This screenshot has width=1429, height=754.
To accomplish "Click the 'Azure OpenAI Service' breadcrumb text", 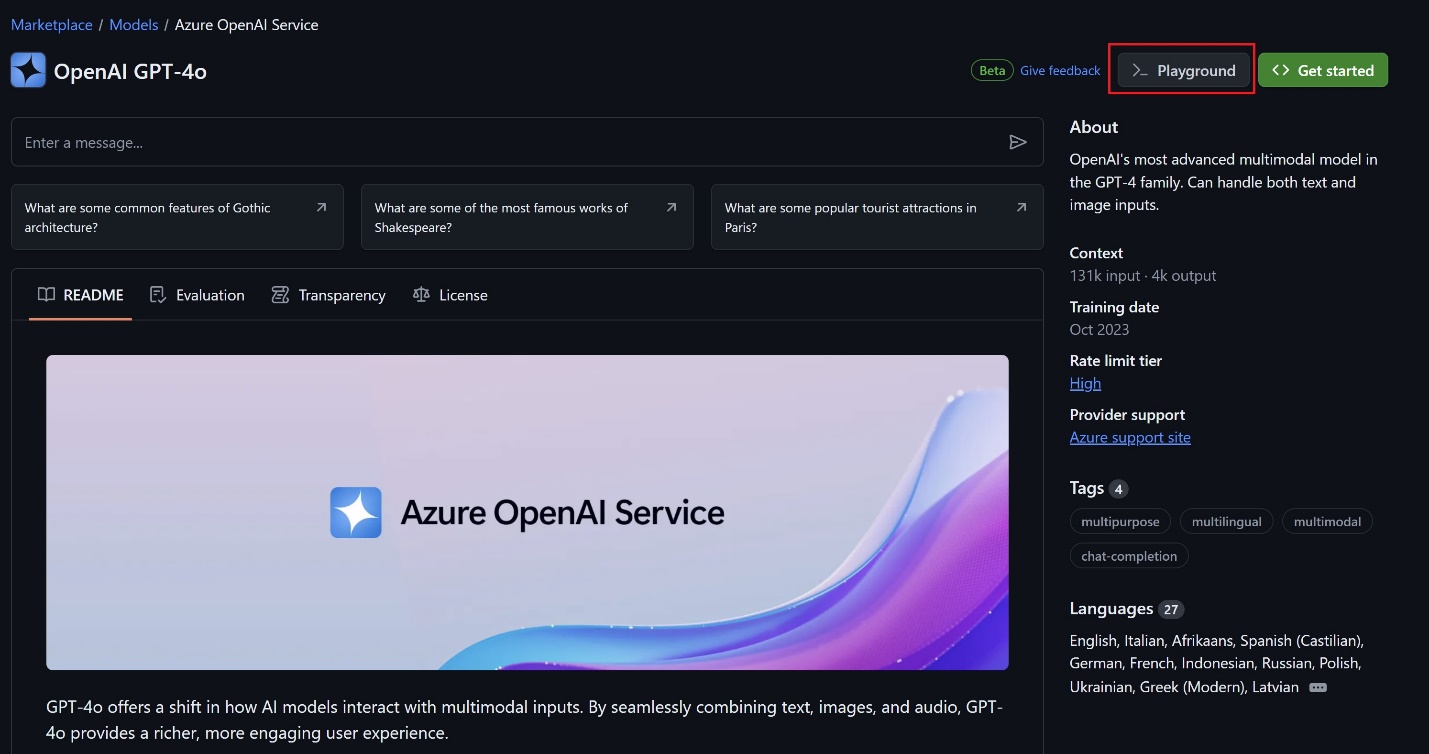I will coord(246,25).
